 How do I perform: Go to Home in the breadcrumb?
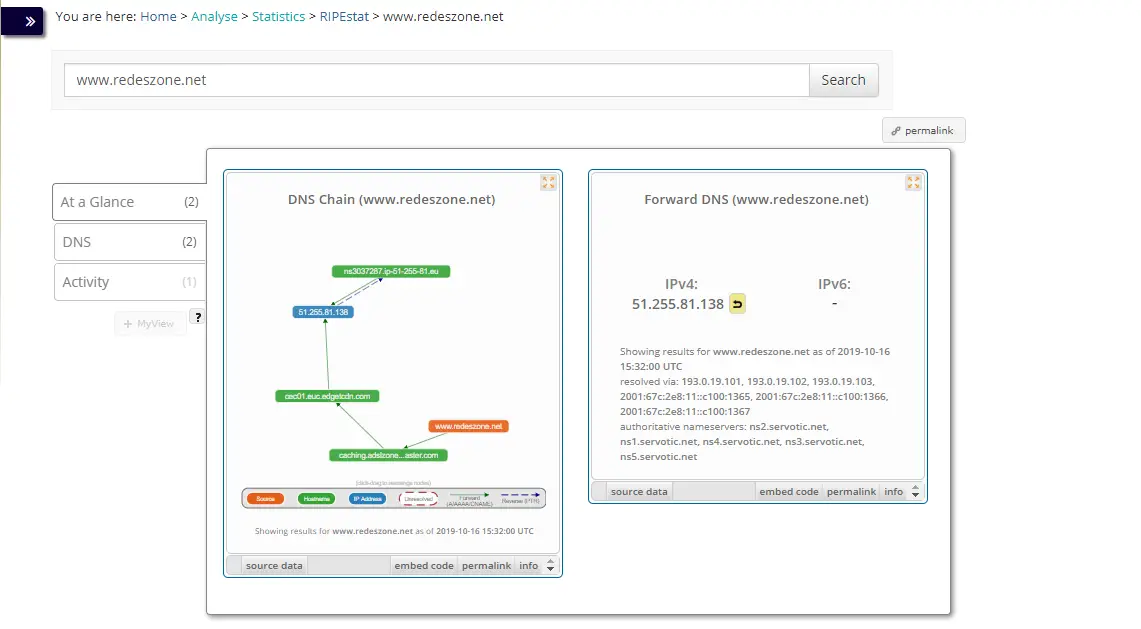158,17
